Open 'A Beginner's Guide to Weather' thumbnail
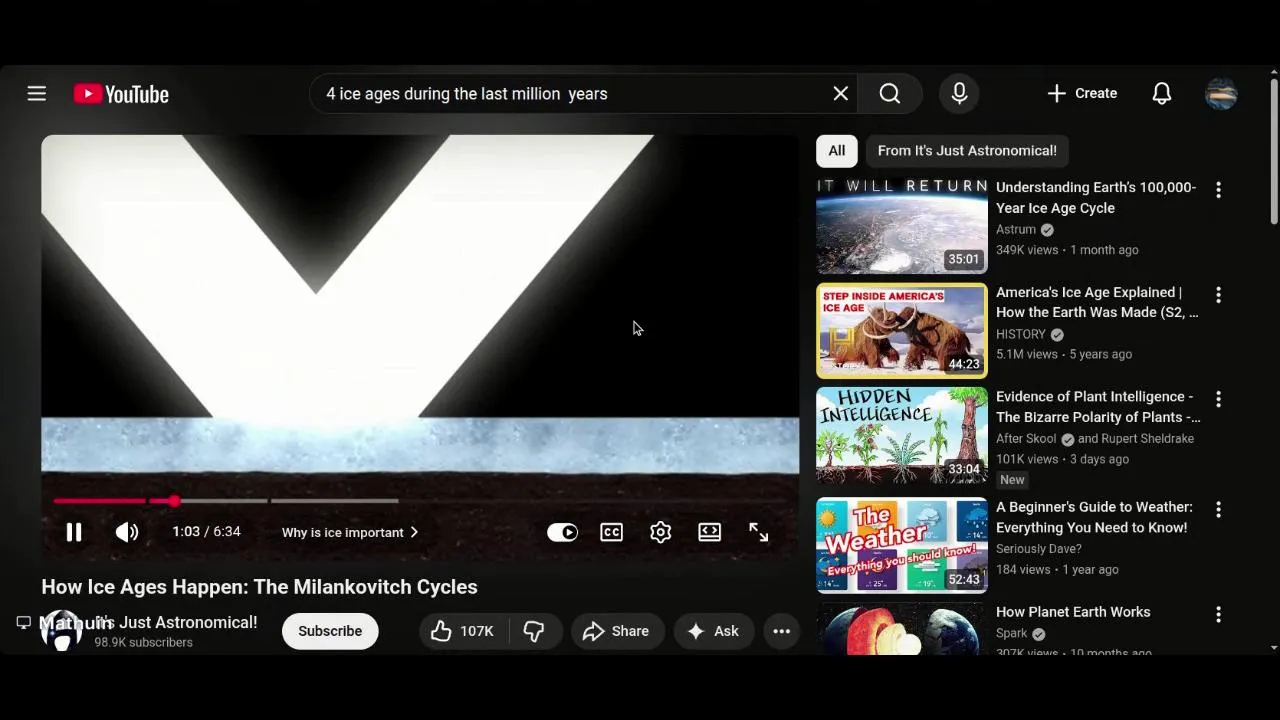1280x720 pixels. tap(902, 545)
